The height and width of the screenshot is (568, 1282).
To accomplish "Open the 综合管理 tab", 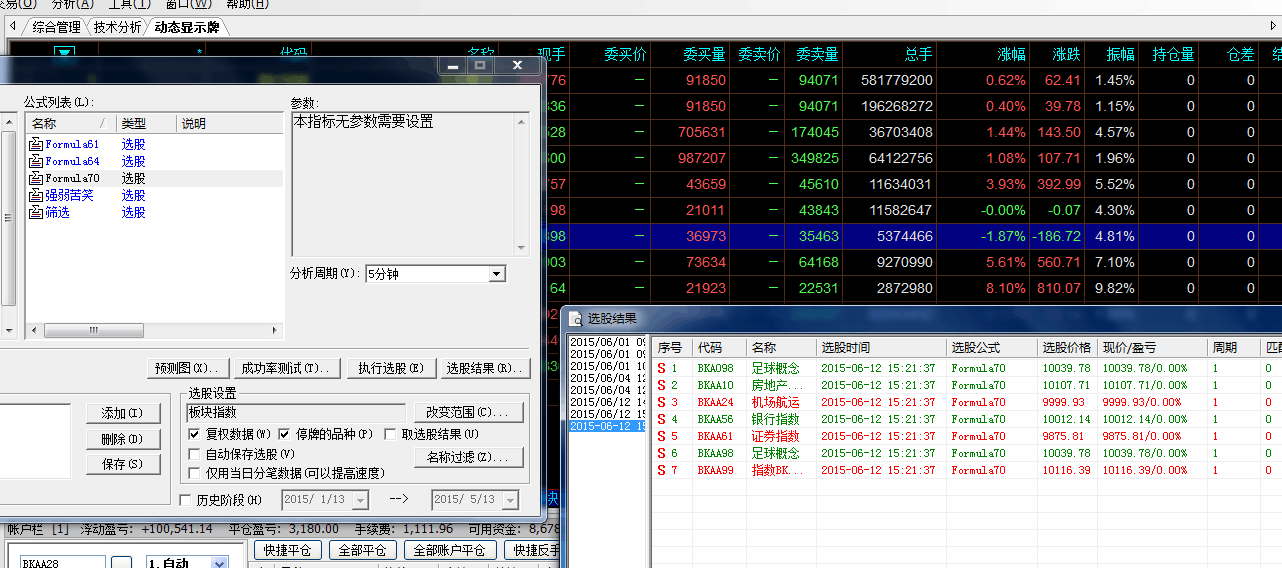I will pyautogui.click(x=56, y=27).
